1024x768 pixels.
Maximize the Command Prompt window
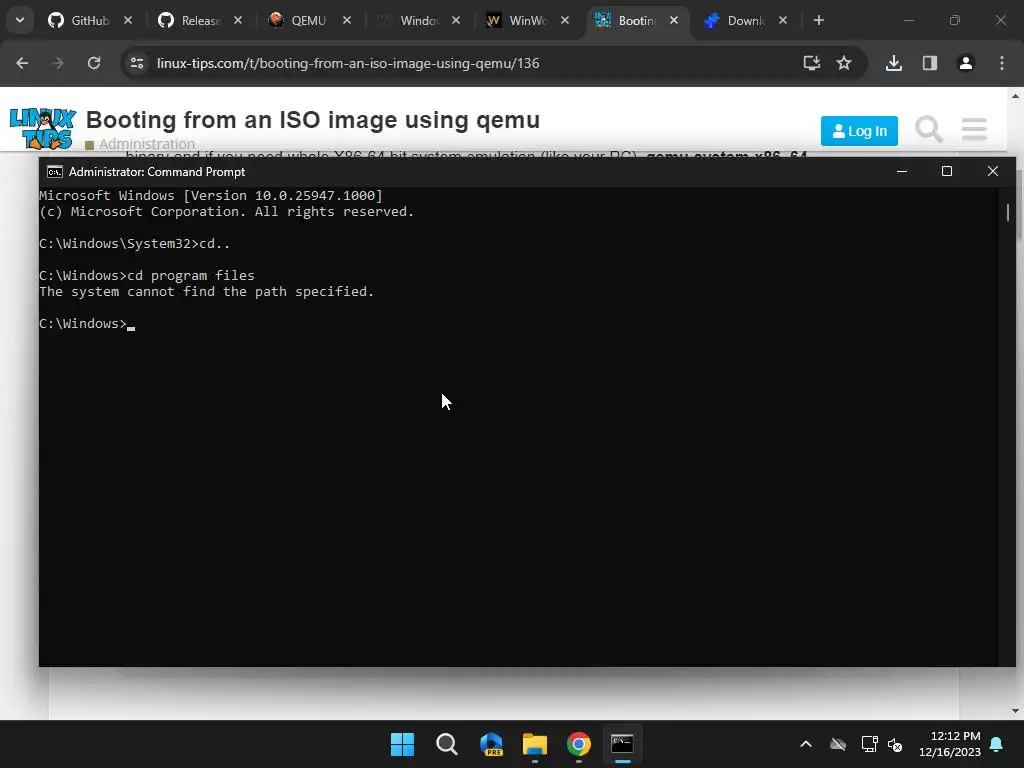(x=947, y=171)
